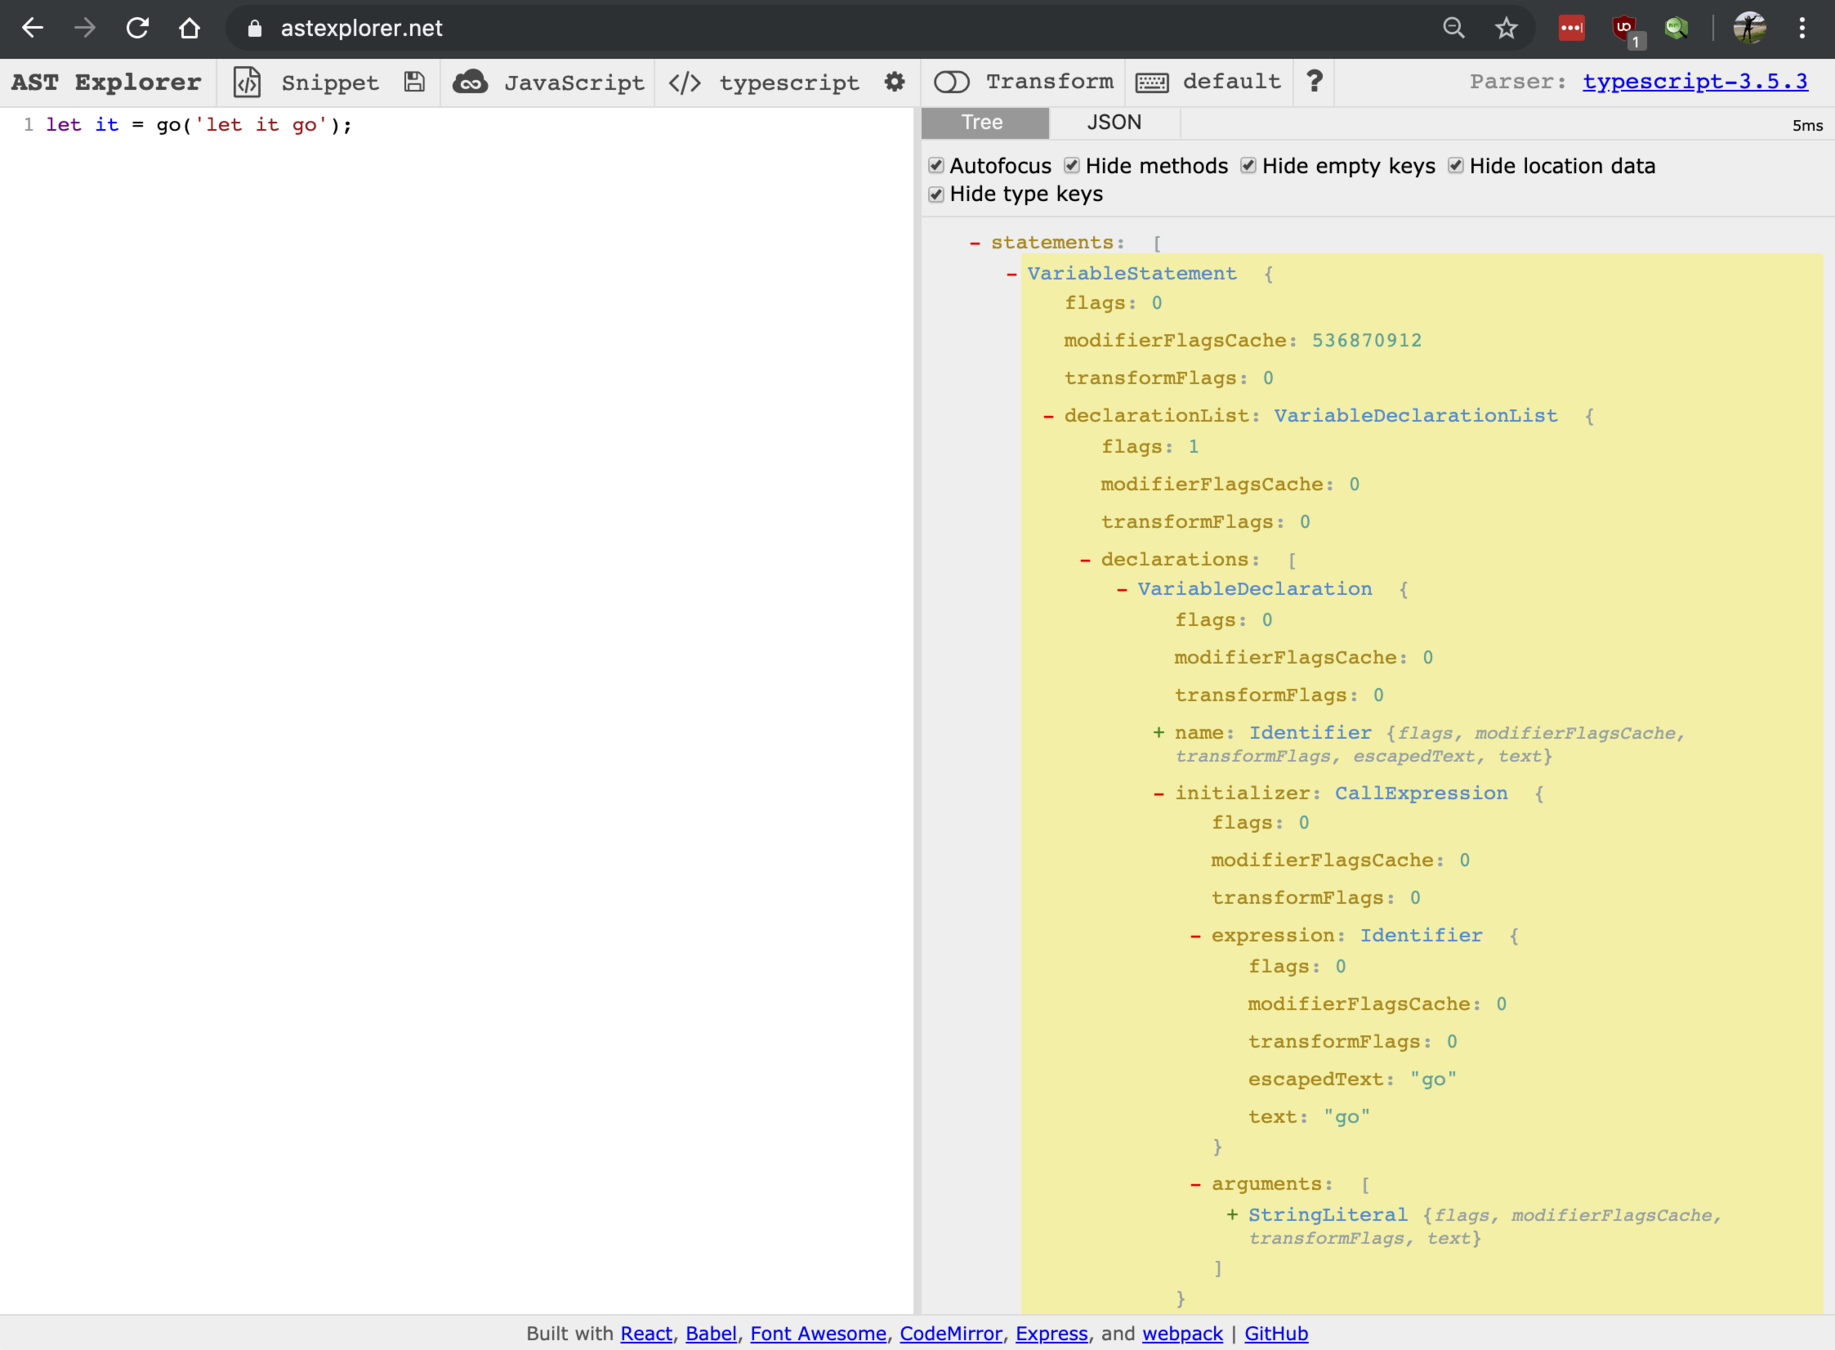The height and width of the screenshot is (1350, 1835).
Task: Collapse the VariableDeclaration node
Action: 1122,590
